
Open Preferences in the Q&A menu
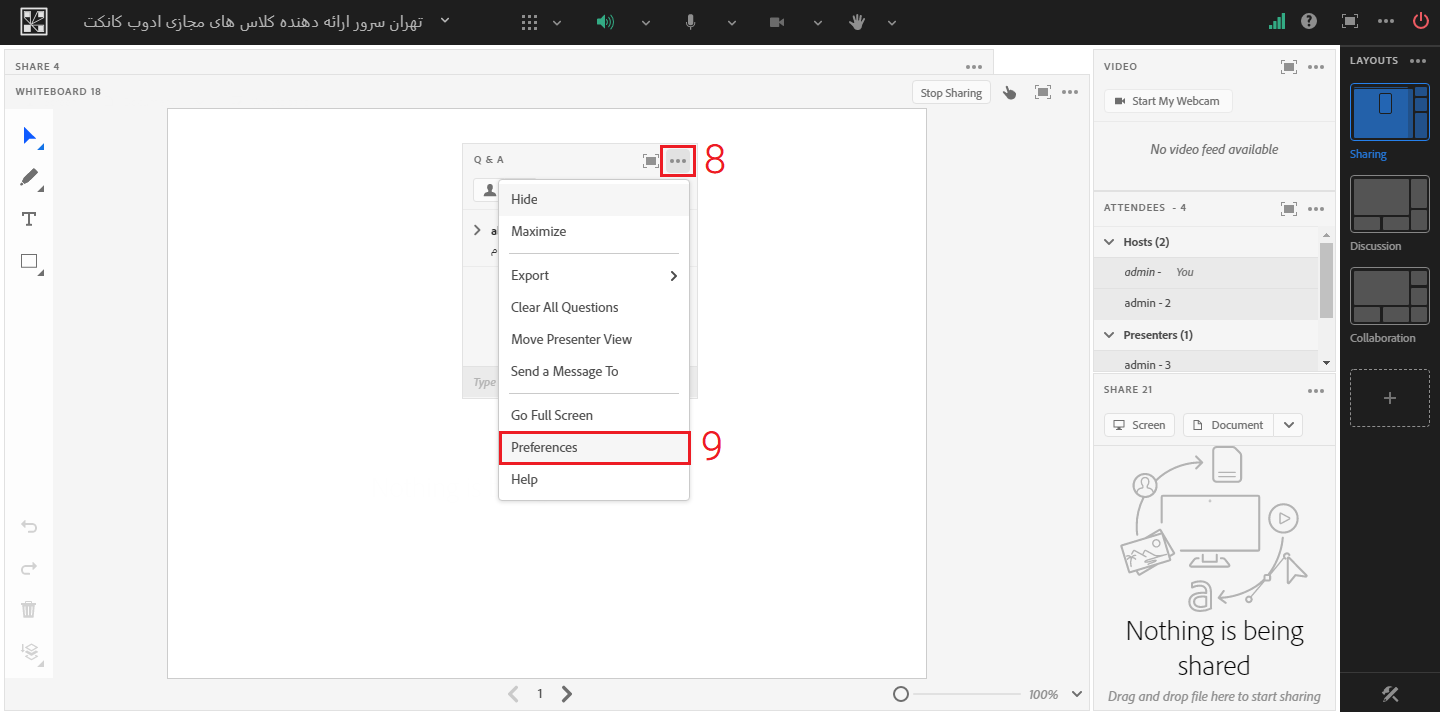tap(593, 448)
